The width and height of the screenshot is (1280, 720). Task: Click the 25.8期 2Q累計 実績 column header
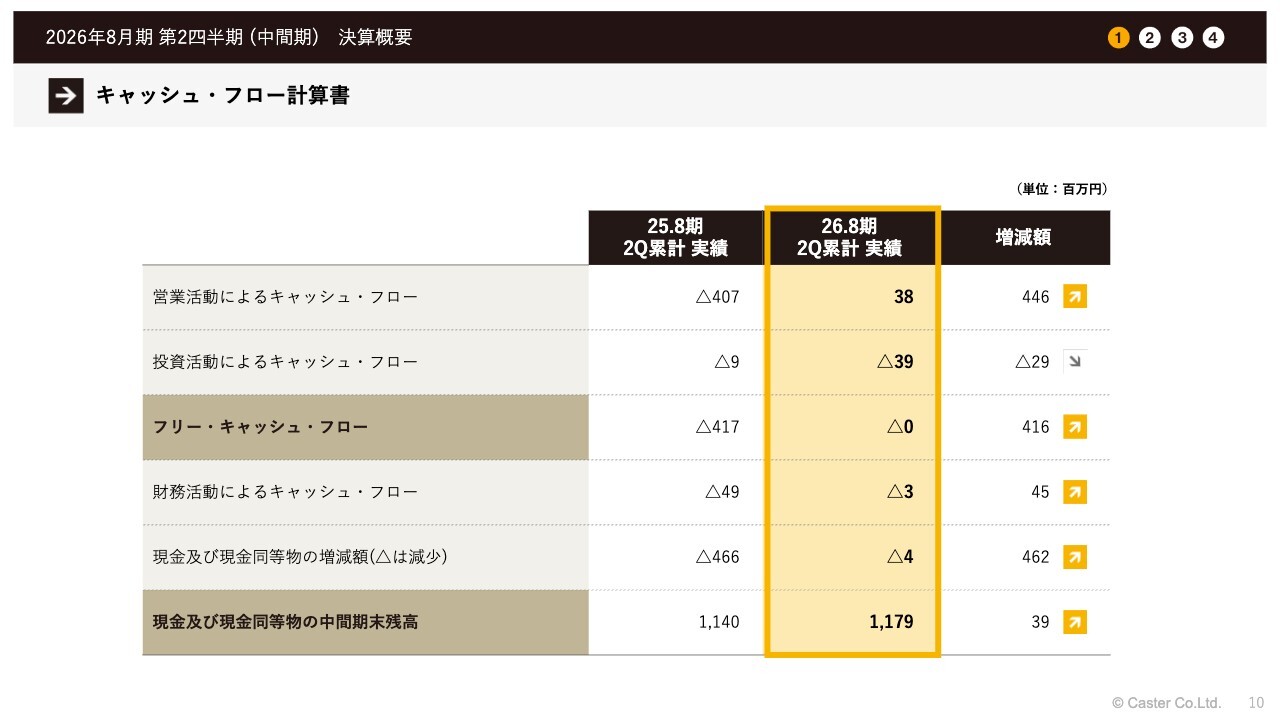(x=675, y=238)
